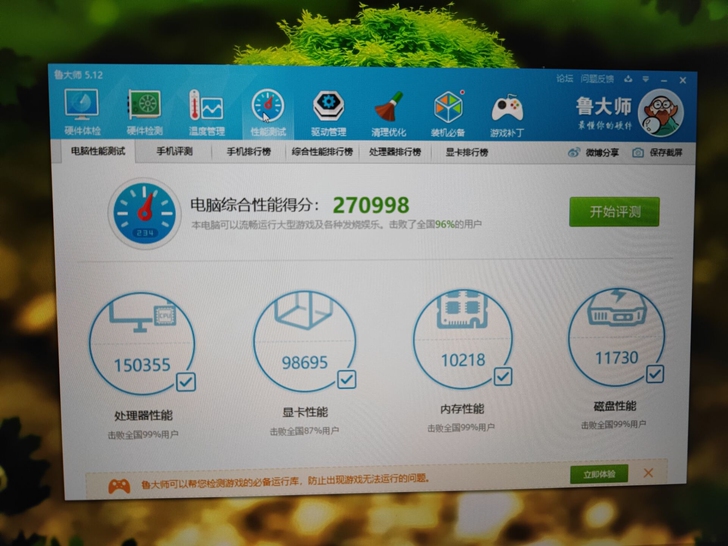Click the graphics score 98695
728x546 pixels.
coord(305,363)
